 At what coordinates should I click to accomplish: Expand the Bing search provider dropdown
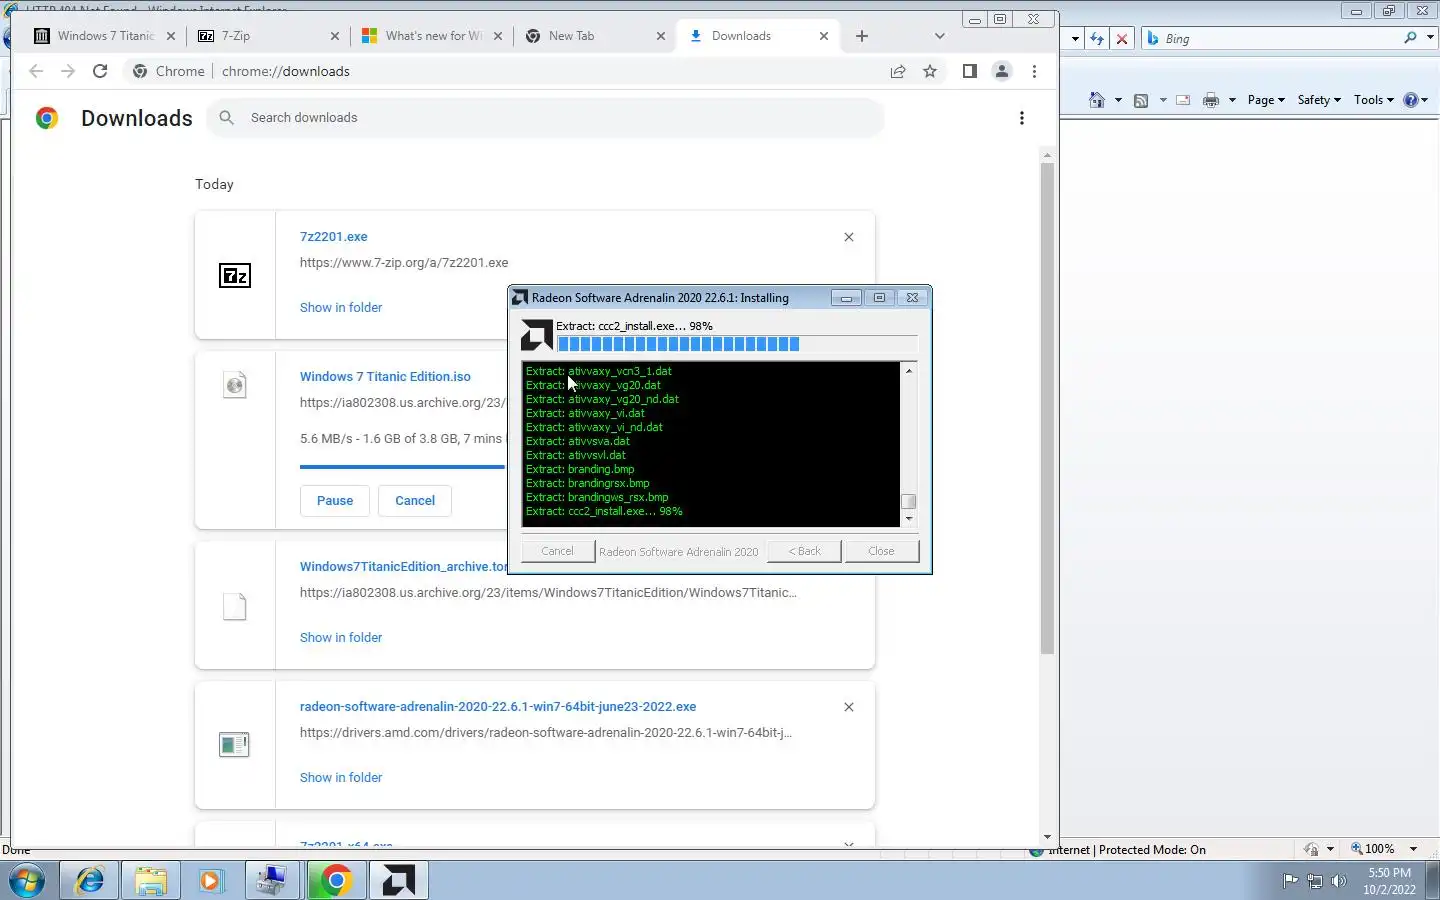[x=1430, y=38]
